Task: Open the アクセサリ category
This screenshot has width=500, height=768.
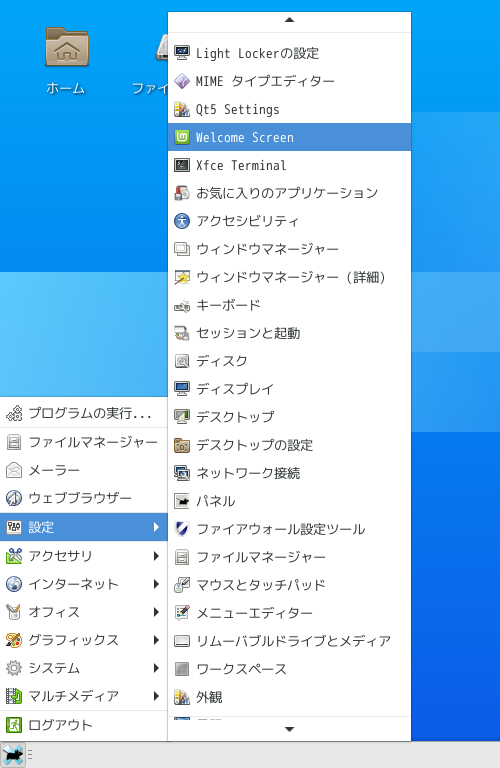Action: click(84, 555)
